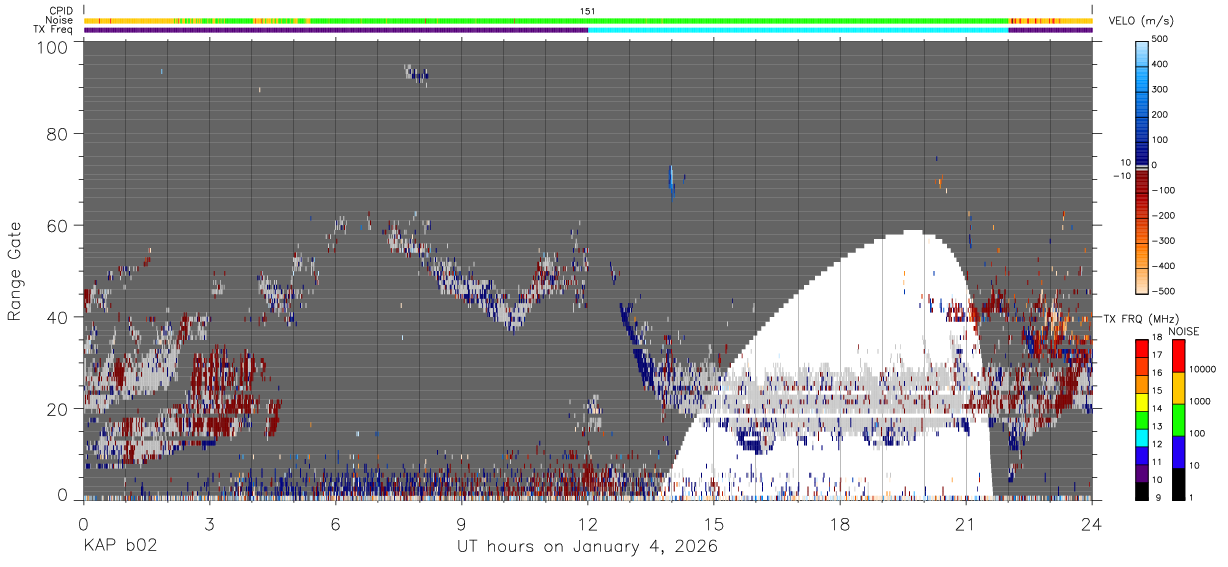Click the cyan segment of TX Freq strip
This screenshot has height=567, width=1228.
(798, 30)
